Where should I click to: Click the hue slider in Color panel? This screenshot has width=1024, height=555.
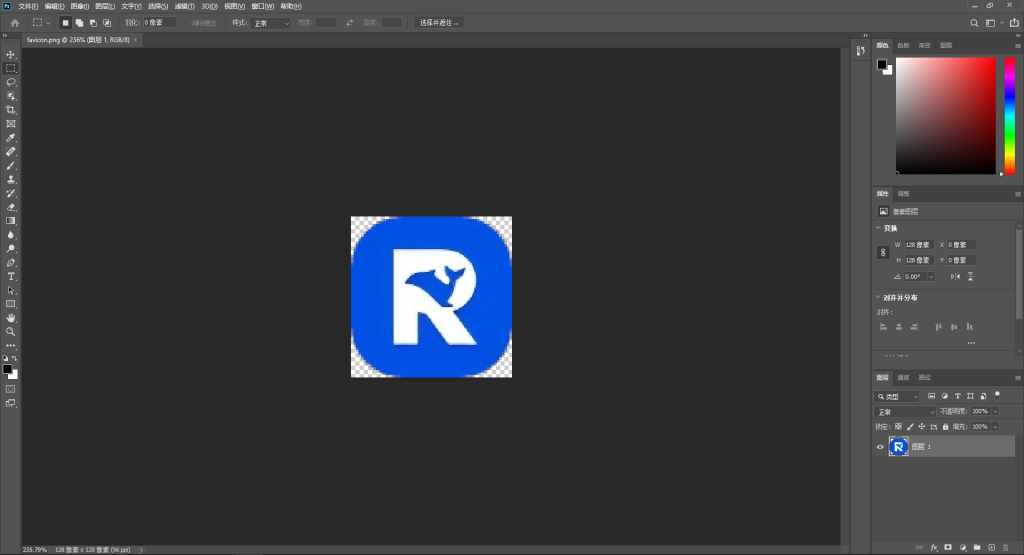point(1010,116)
